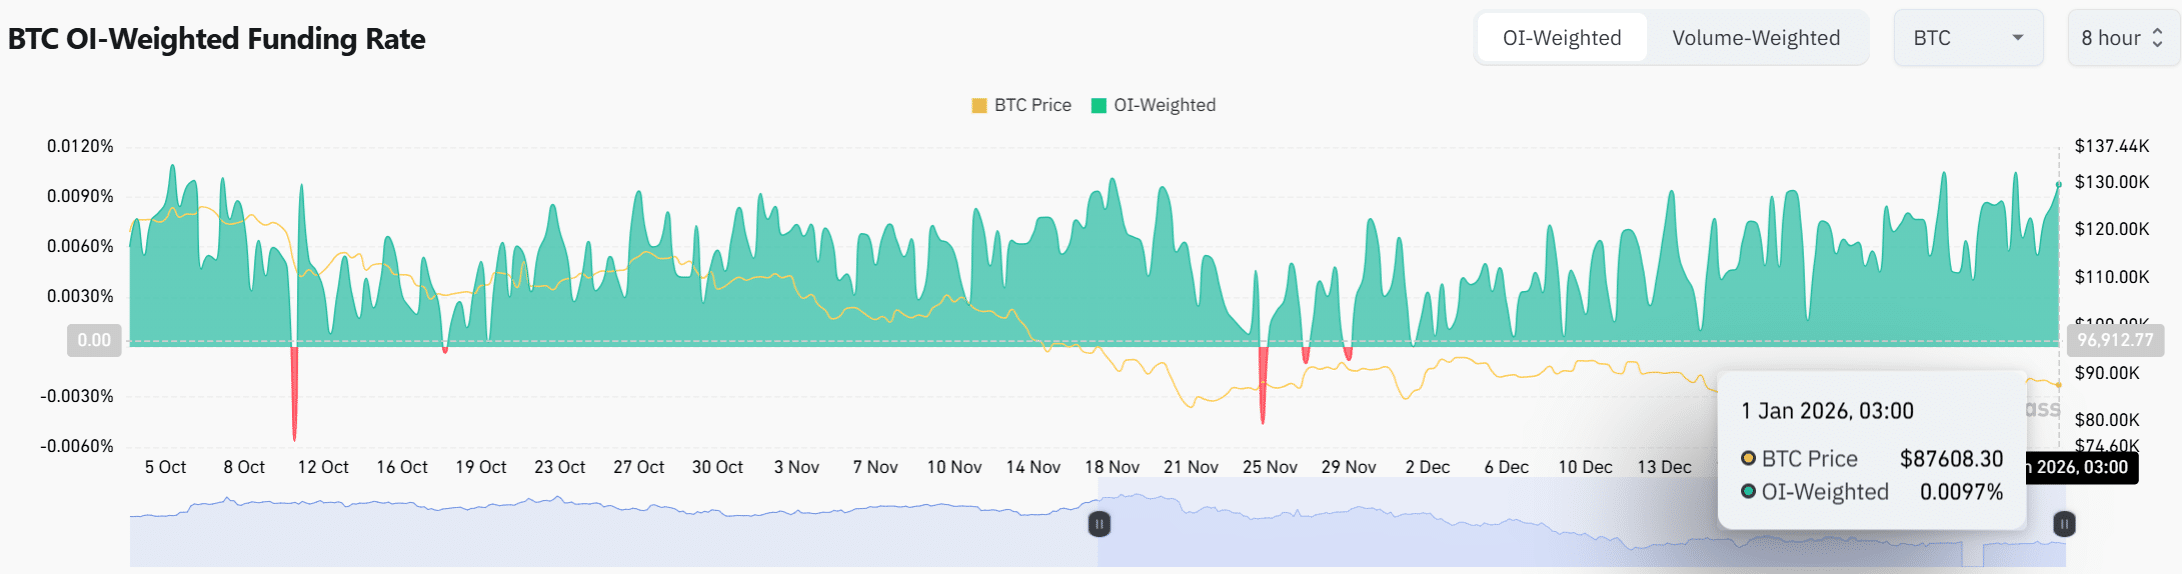The width and height of the screenshot is (2182, 574).
Task: Click the up-down arrows beside 8 hour
Action: [x=2157, y=38]
